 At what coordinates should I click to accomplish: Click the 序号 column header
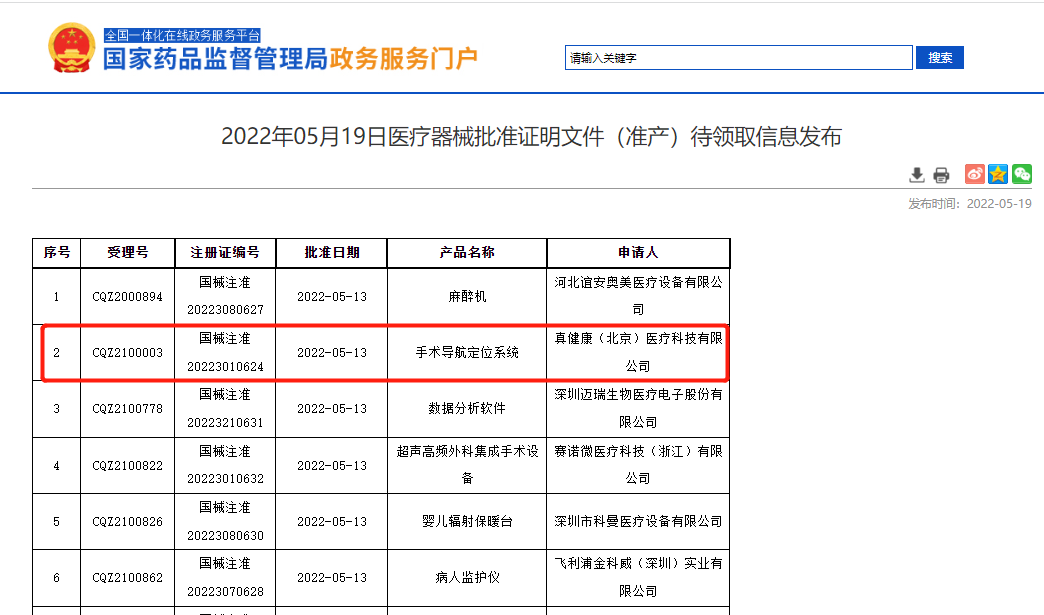click(57, 253)
